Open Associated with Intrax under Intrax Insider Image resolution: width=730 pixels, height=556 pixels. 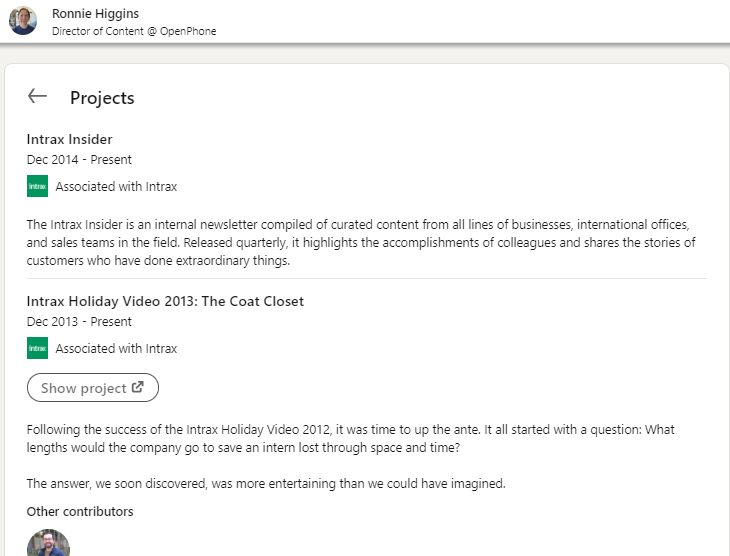[x=116, y=187]
